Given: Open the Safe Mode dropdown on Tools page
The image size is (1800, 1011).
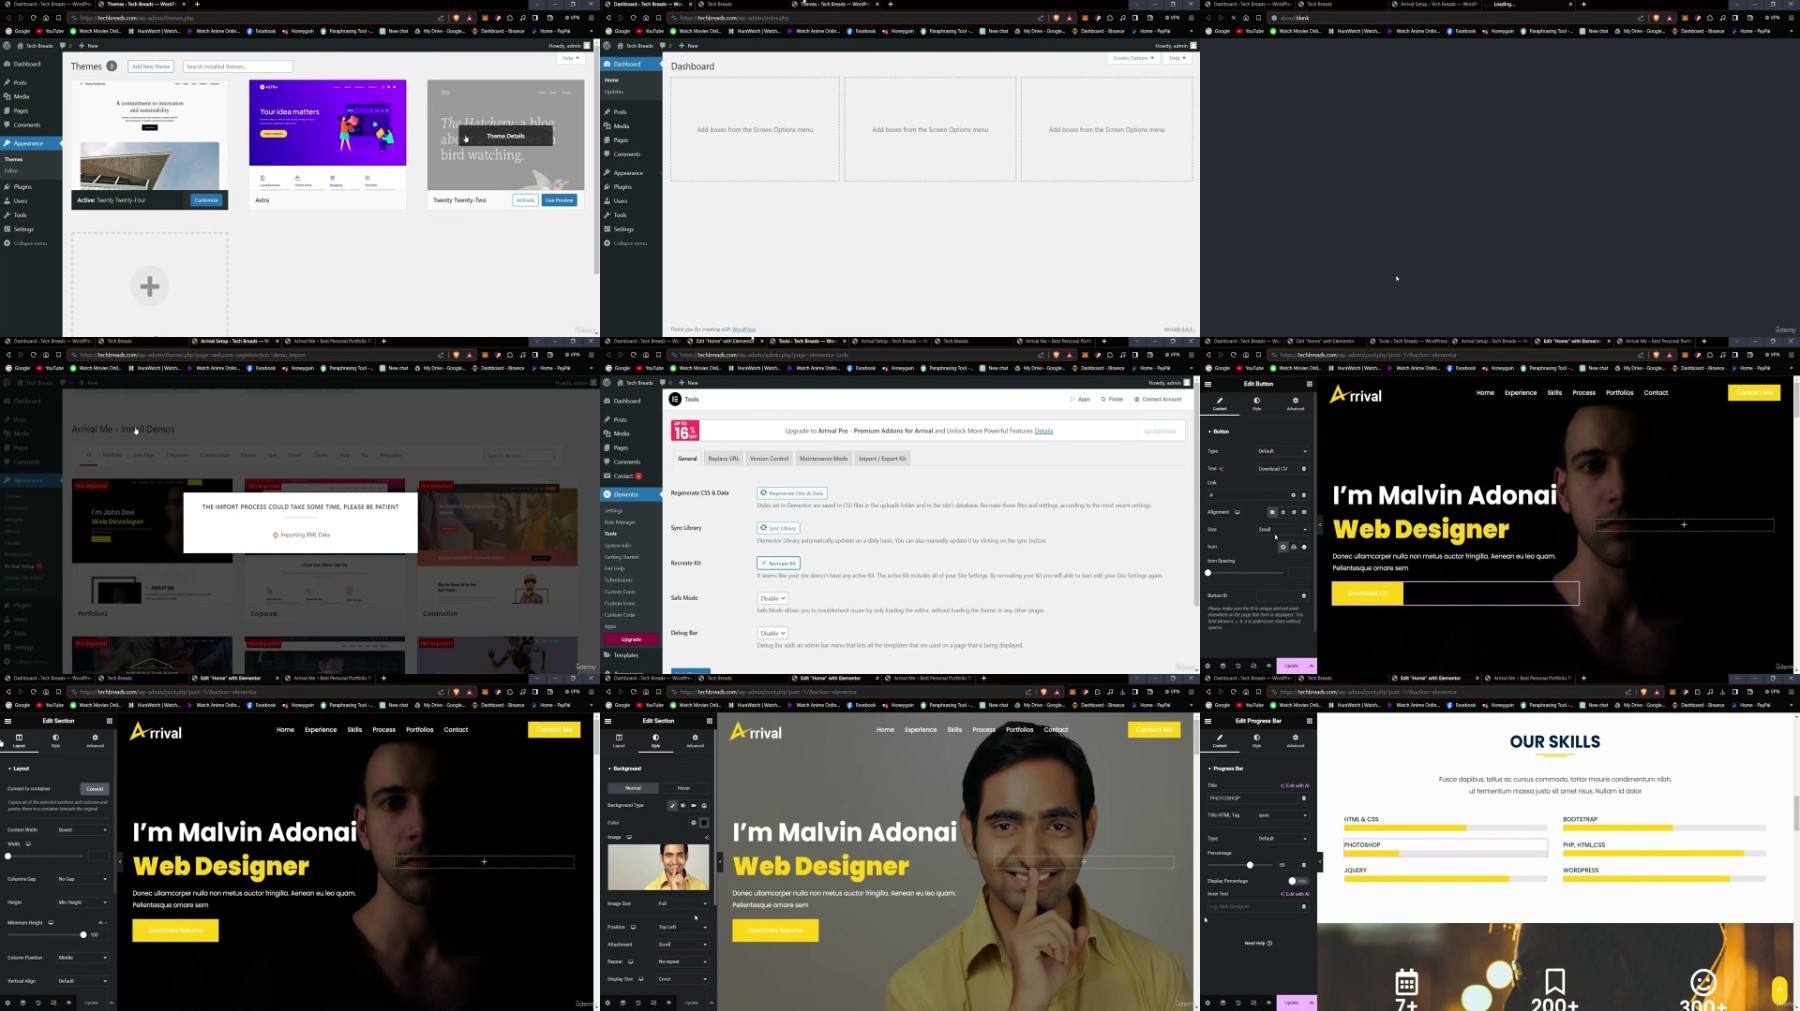Looking at the screenshot, I should click(x=772, y=598).
